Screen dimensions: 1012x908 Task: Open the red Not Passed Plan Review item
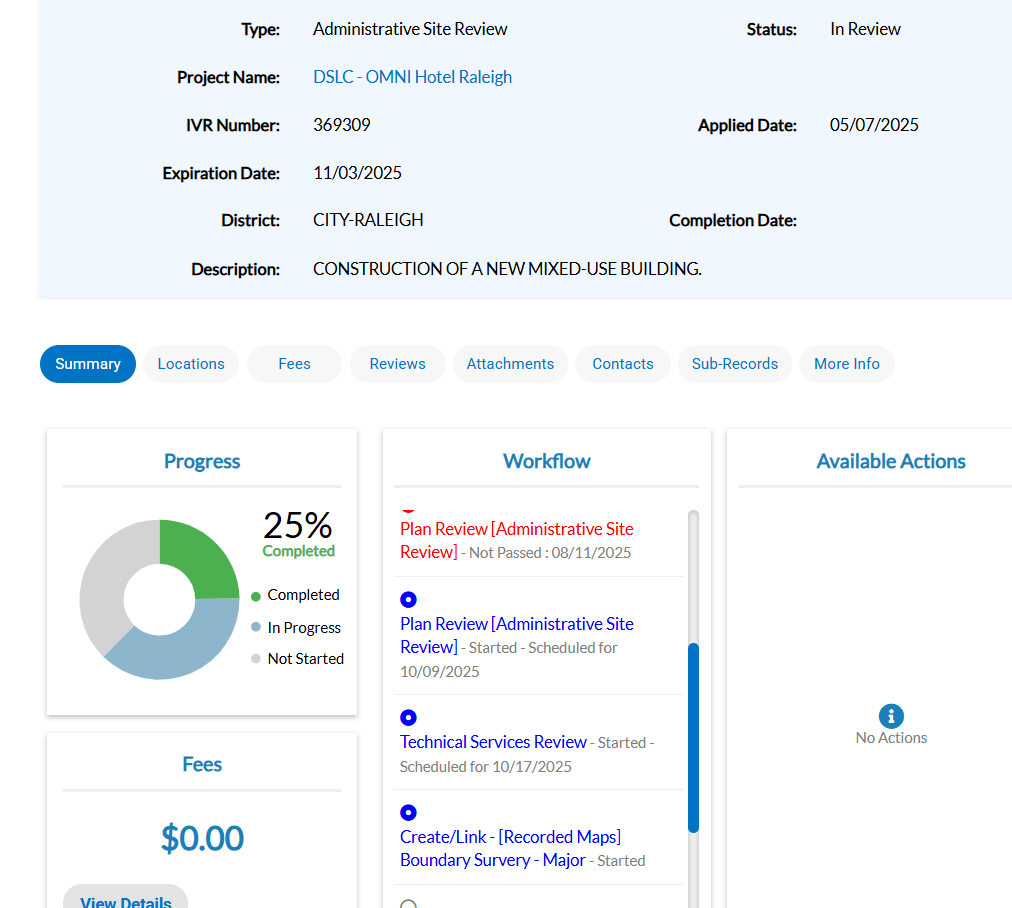click(516, 529)
